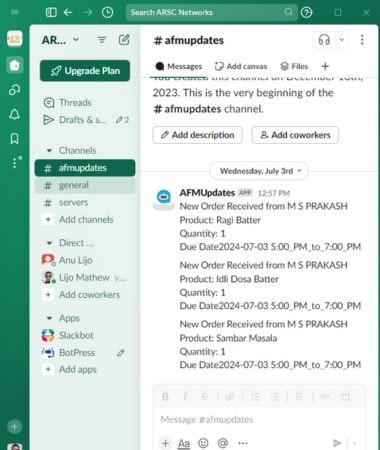Click the Message #afmupdates input field

click(259, 419)
